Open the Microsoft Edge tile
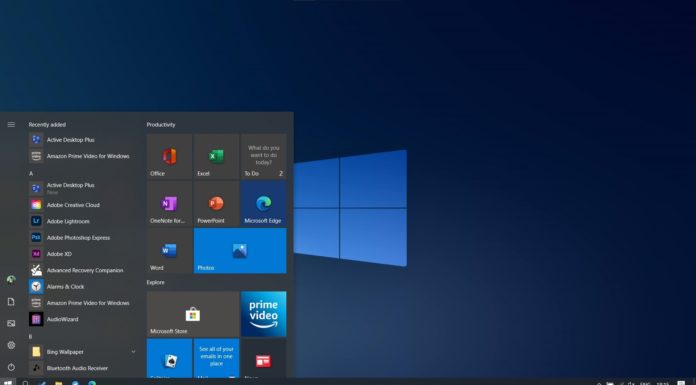Image resolution: width=696 pixels, height=385 pixels. point(264,204)
